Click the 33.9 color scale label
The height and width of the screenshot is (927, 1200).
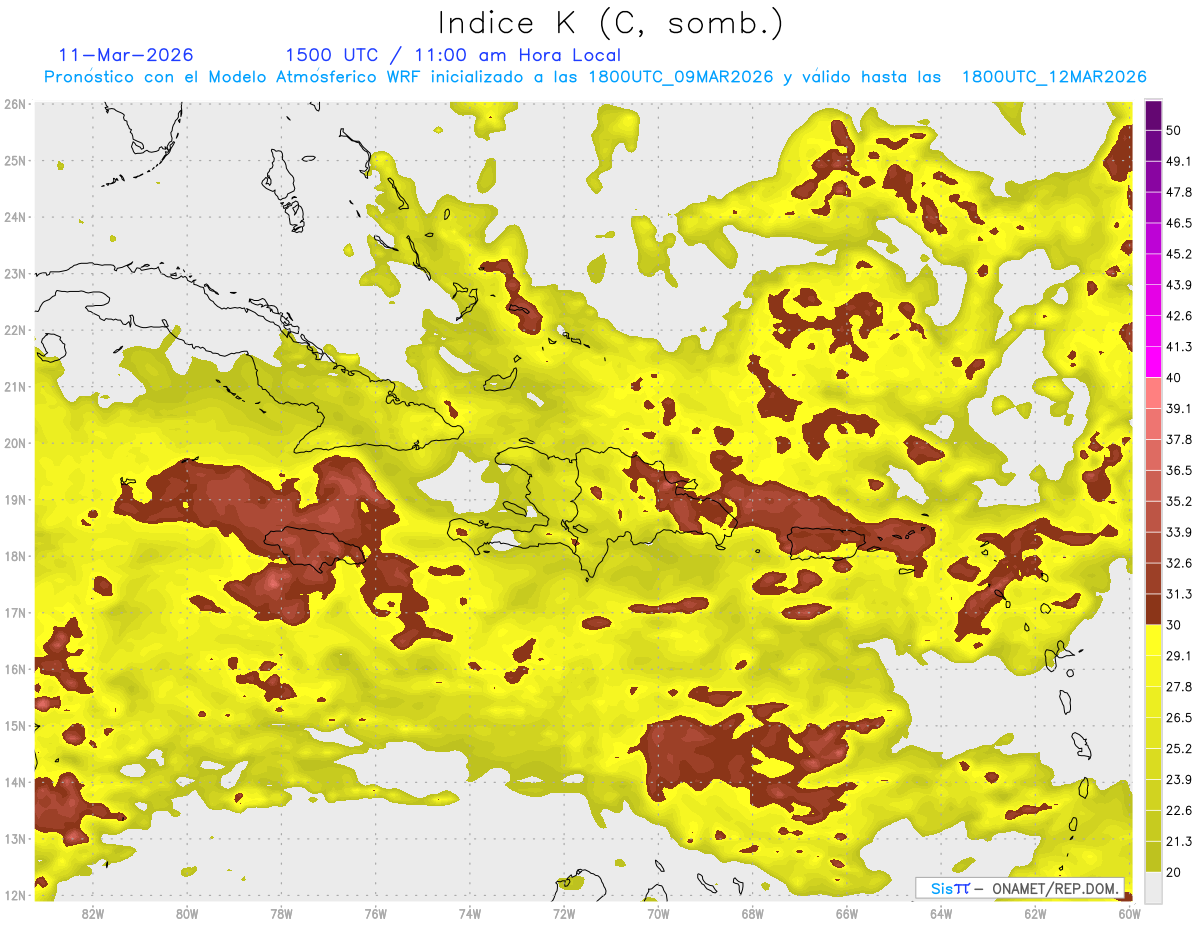tap(1178, 533)
